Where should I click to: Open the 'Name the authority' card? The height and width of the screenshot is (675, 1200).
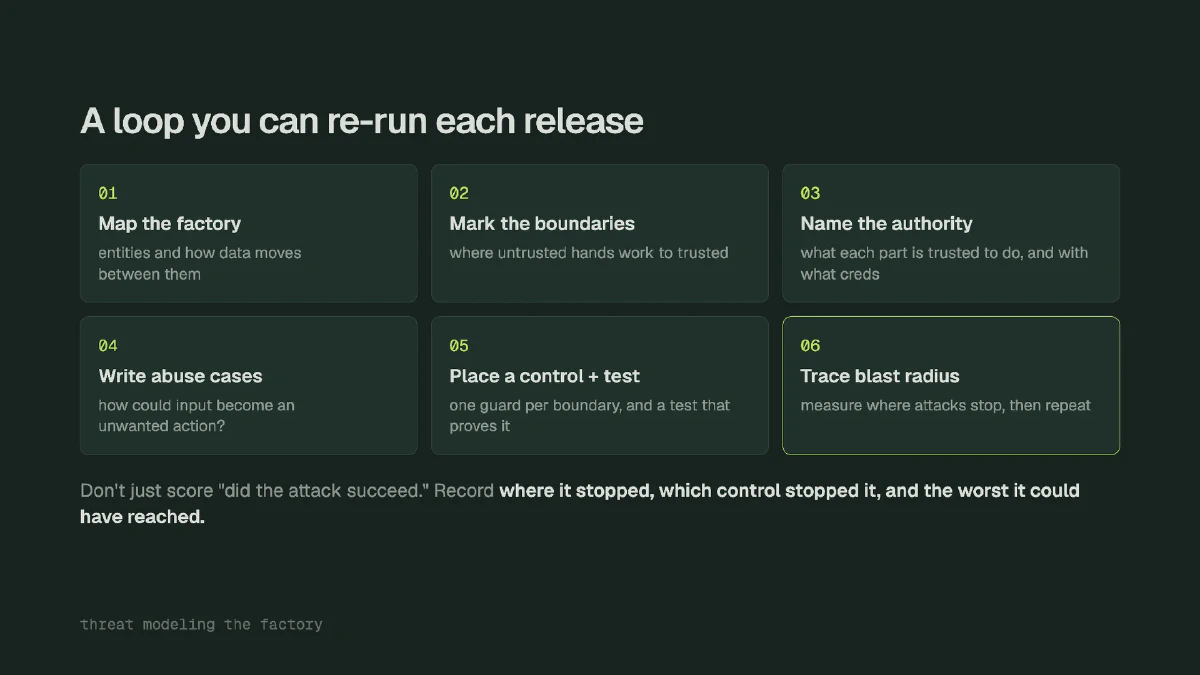(x=951, y=233)
